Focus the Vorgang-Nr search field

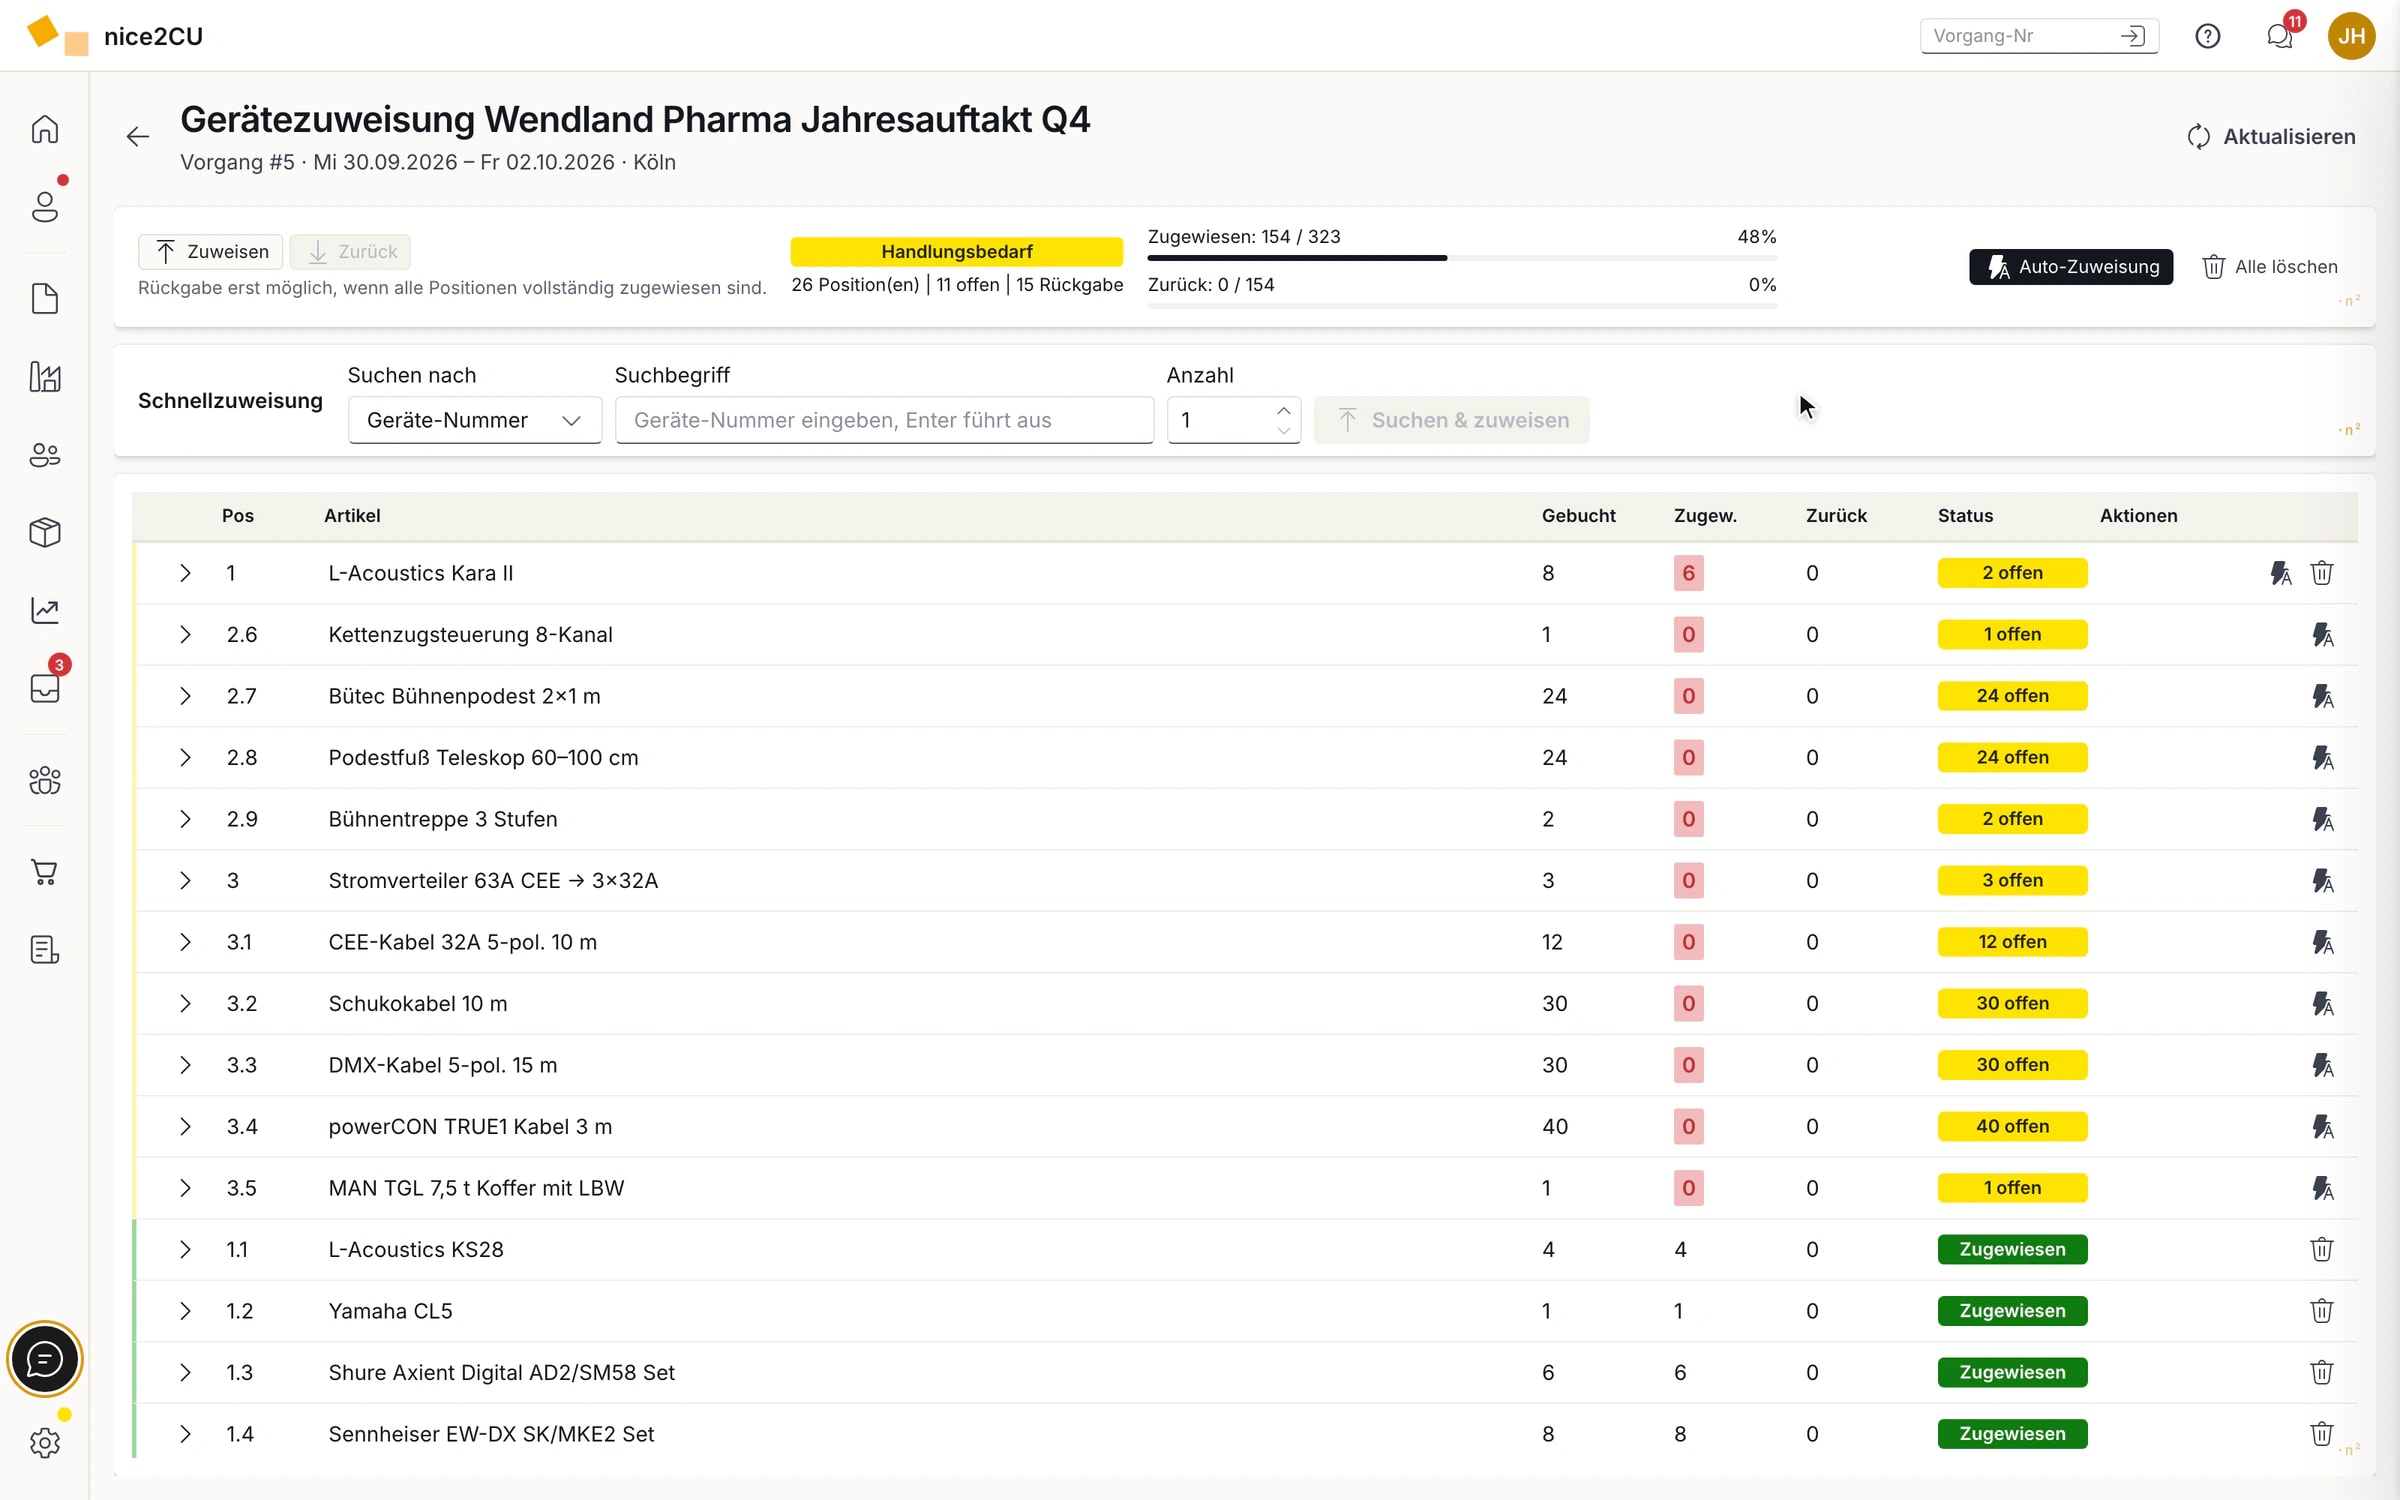point(2038,36)
